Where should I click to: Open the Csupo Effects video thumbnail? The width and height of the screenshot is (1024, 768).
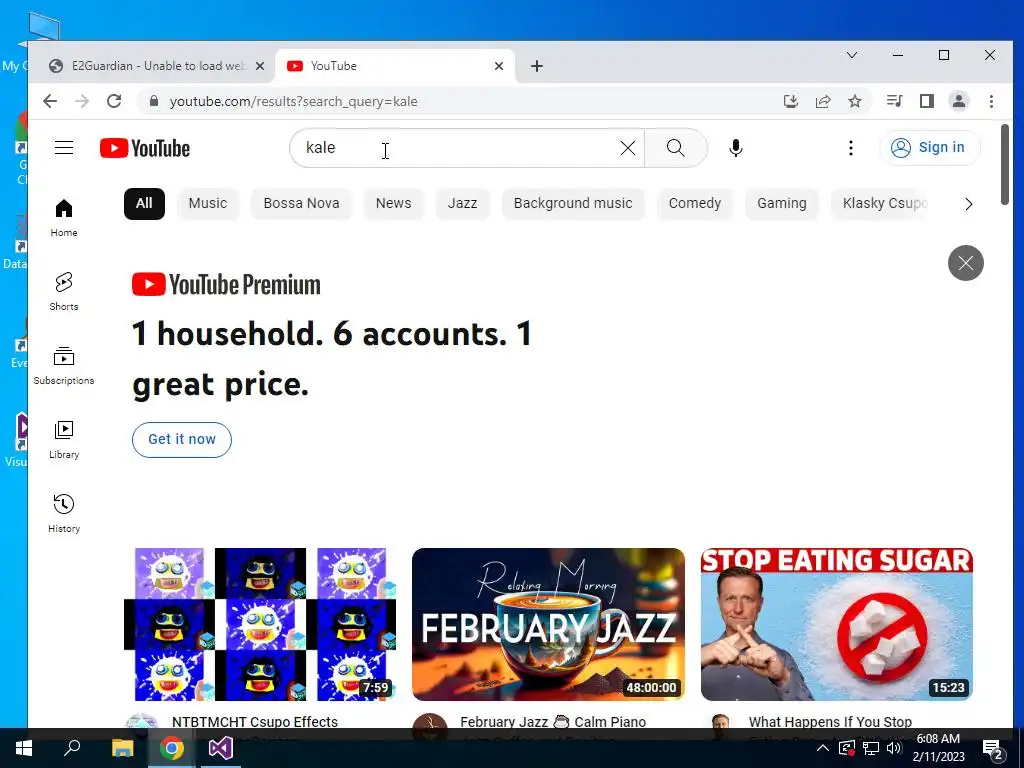point(261,624)
